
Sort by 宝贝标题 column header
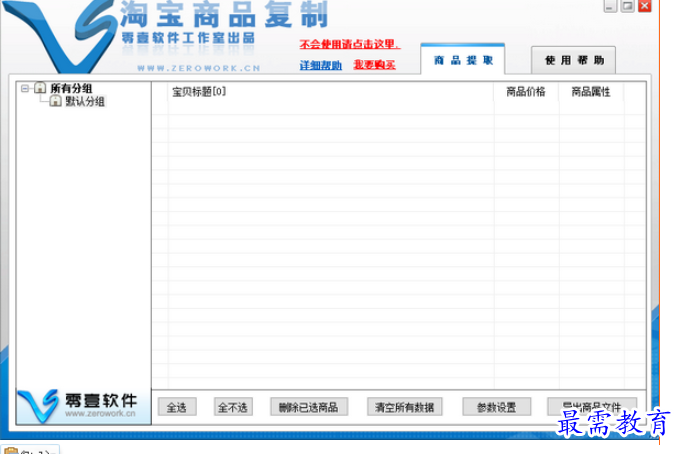[x=331, y=92]
